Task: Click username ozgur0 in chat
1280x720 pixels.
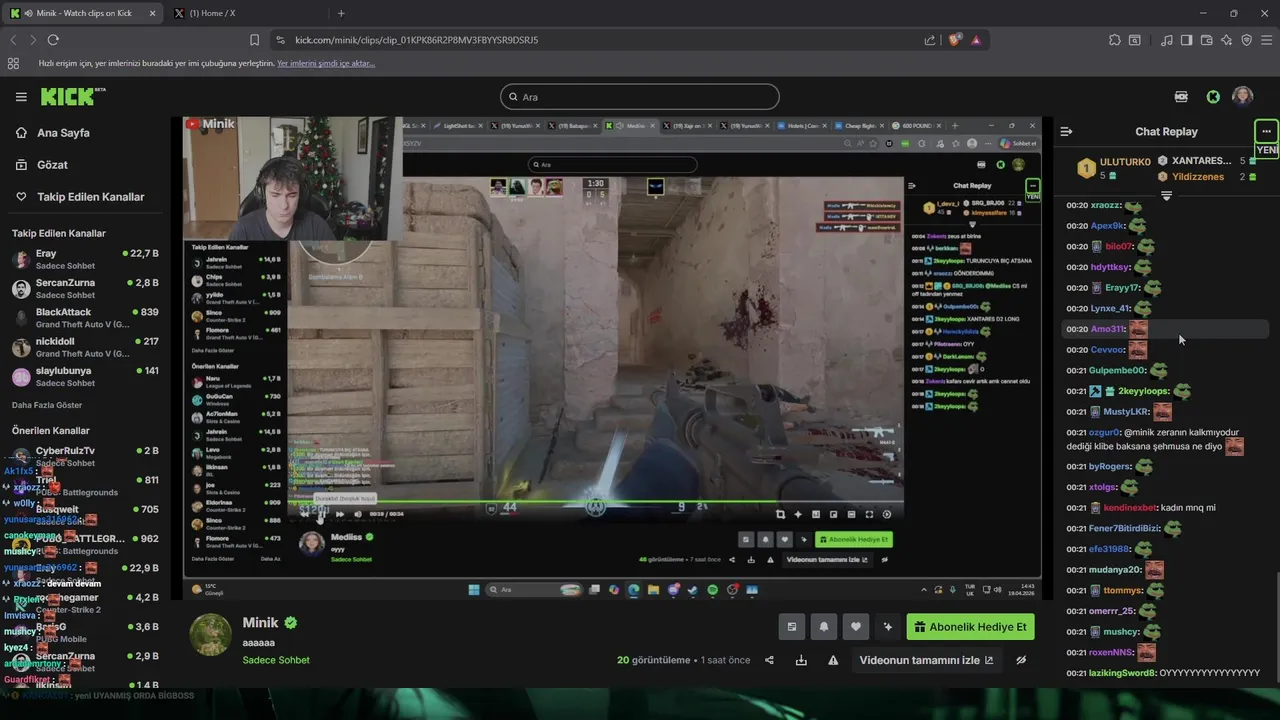Action: pyautogui.click(x=1104, y=432)
